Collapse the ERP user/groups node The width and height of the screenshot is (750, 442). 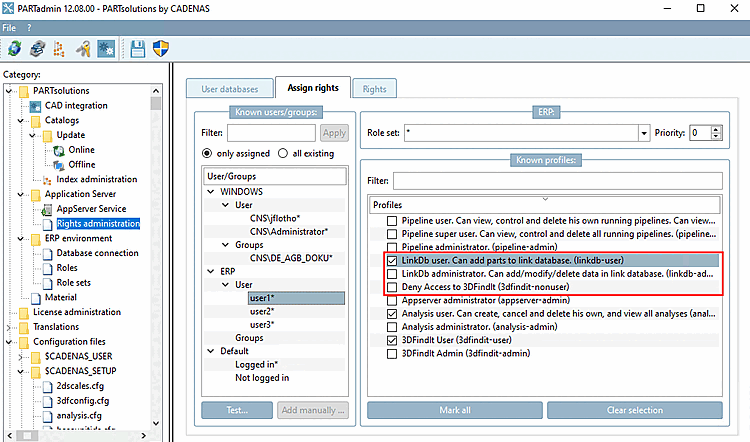click(210, 271)
